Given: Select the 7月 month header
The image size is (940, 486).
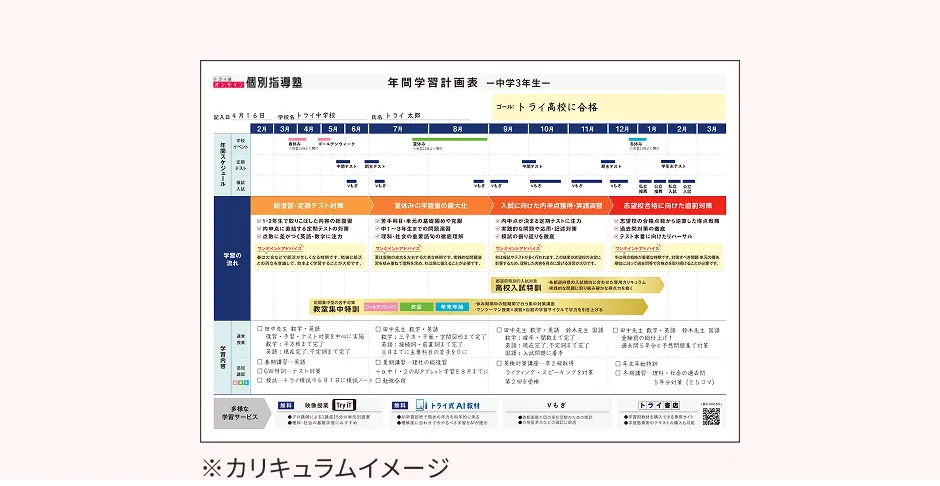Looking at the screenshot, I should (x=398, y=129).
